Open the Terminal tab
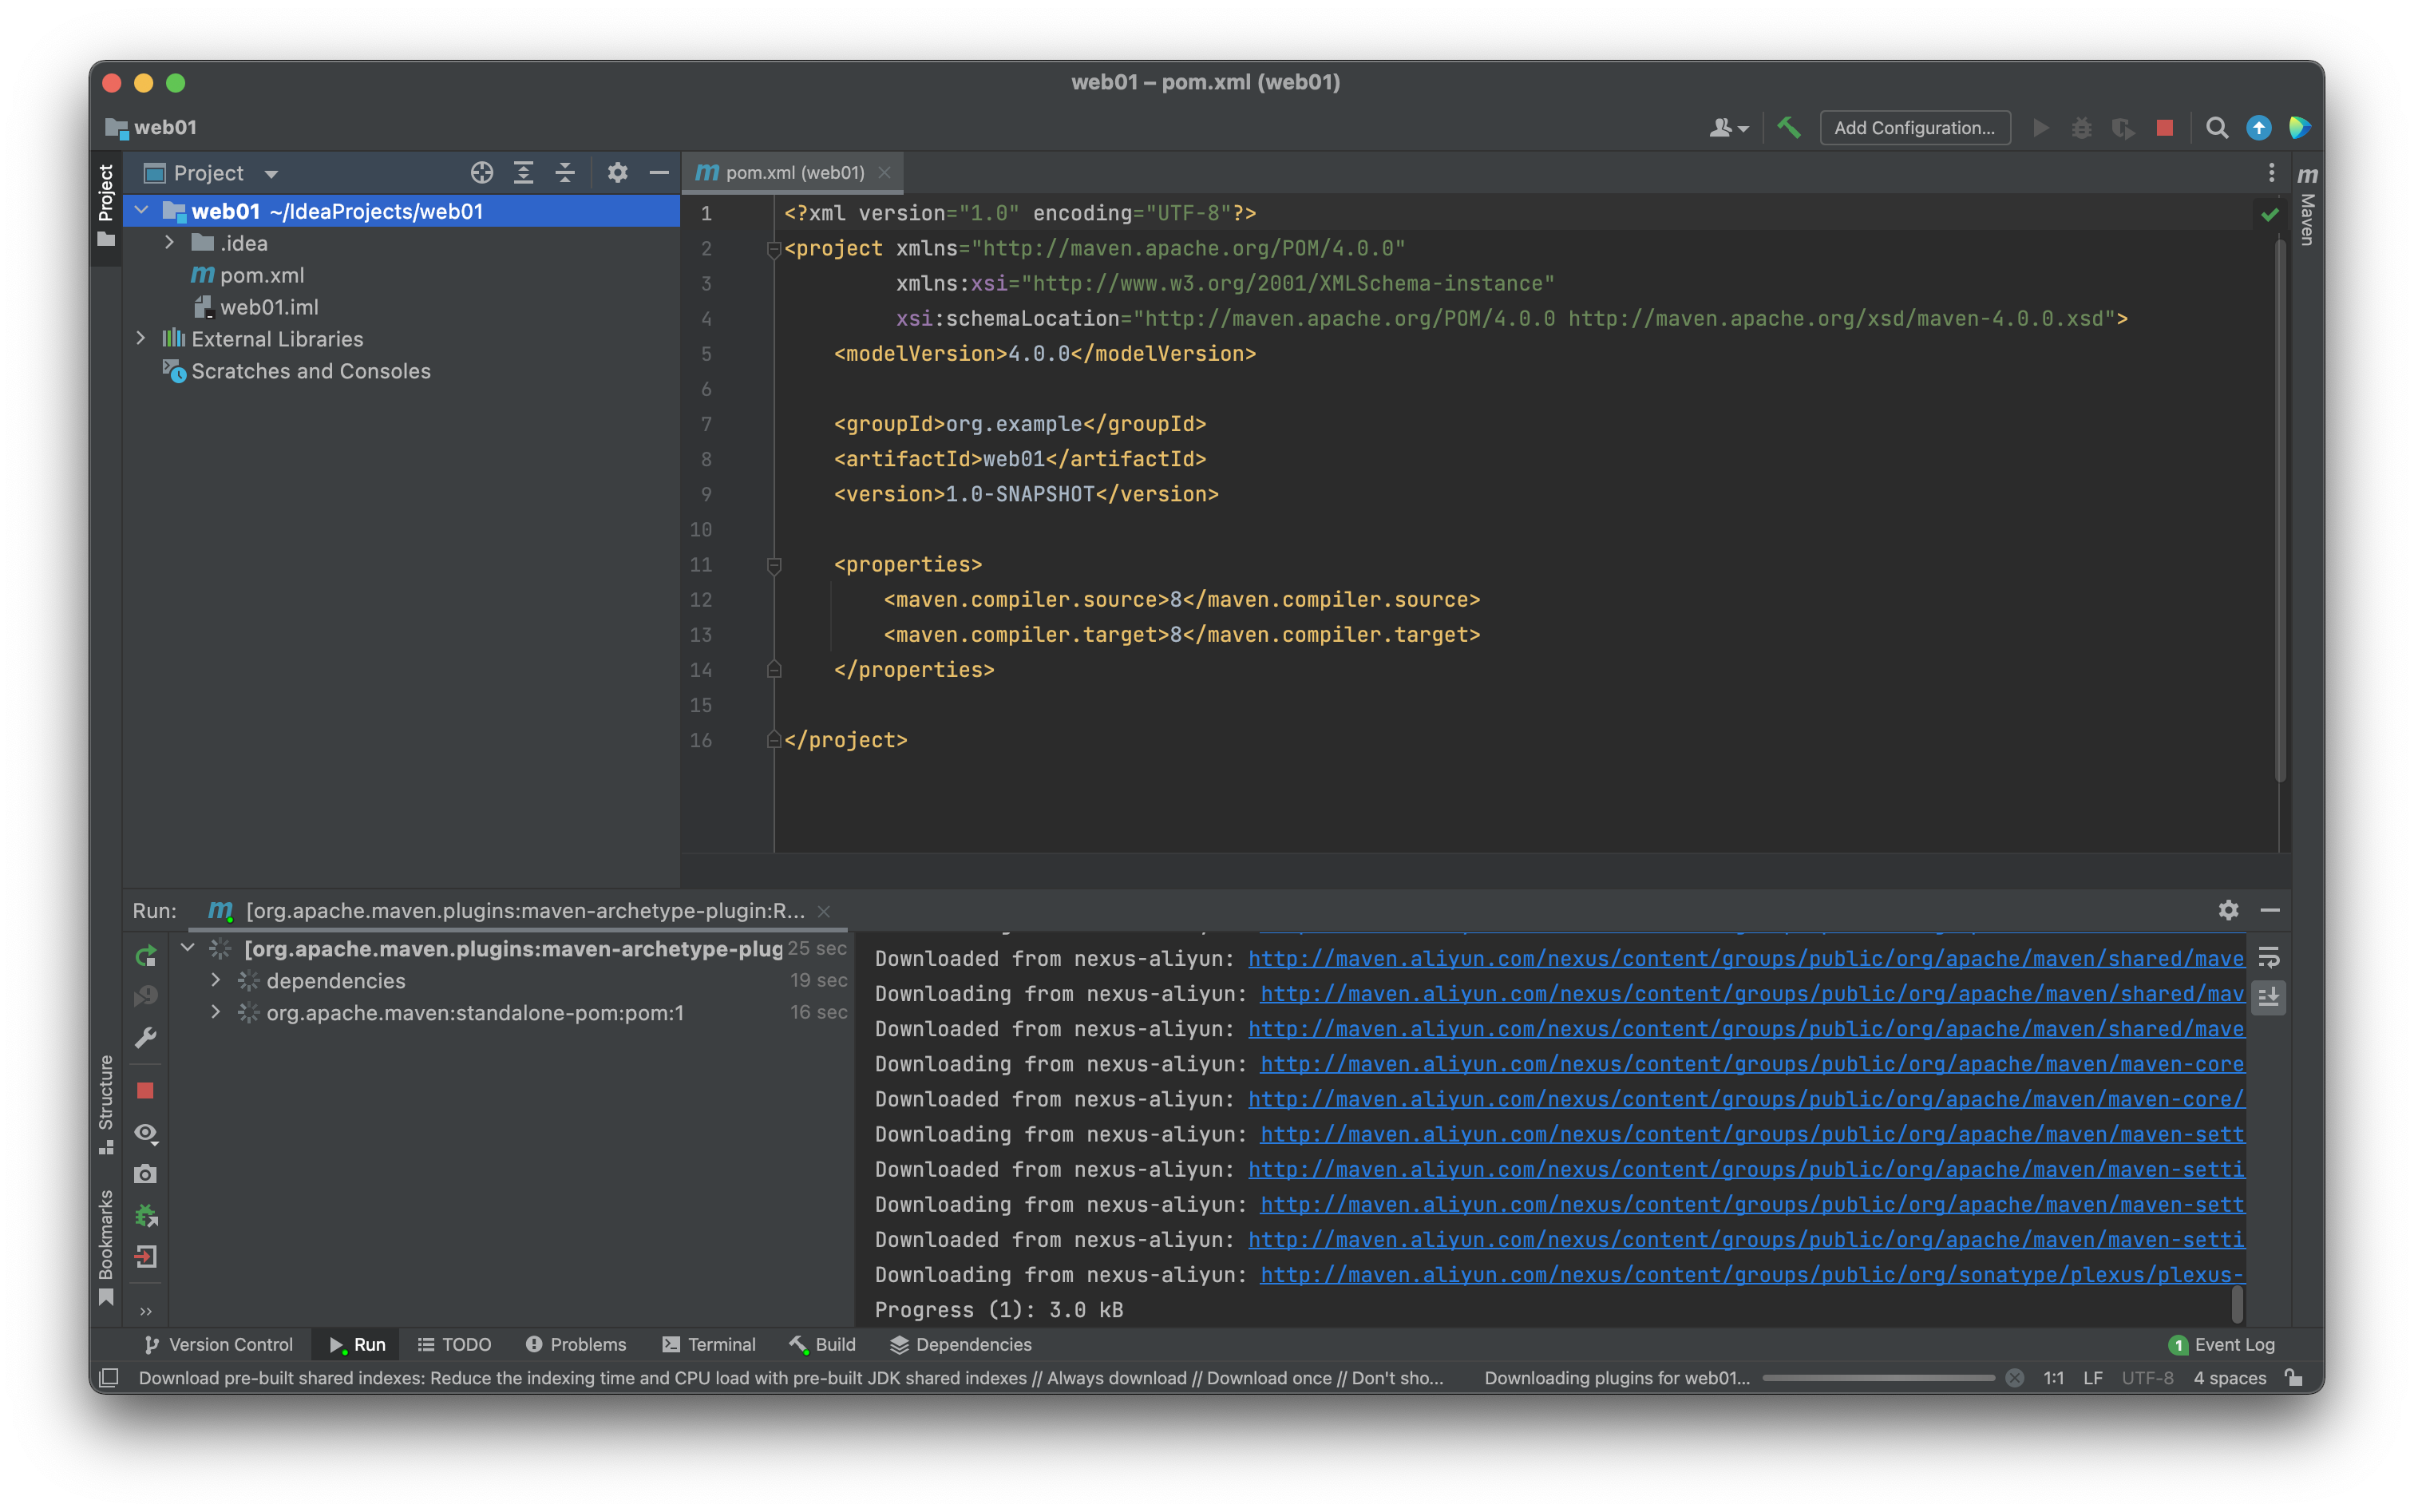 pos(709,1345)
